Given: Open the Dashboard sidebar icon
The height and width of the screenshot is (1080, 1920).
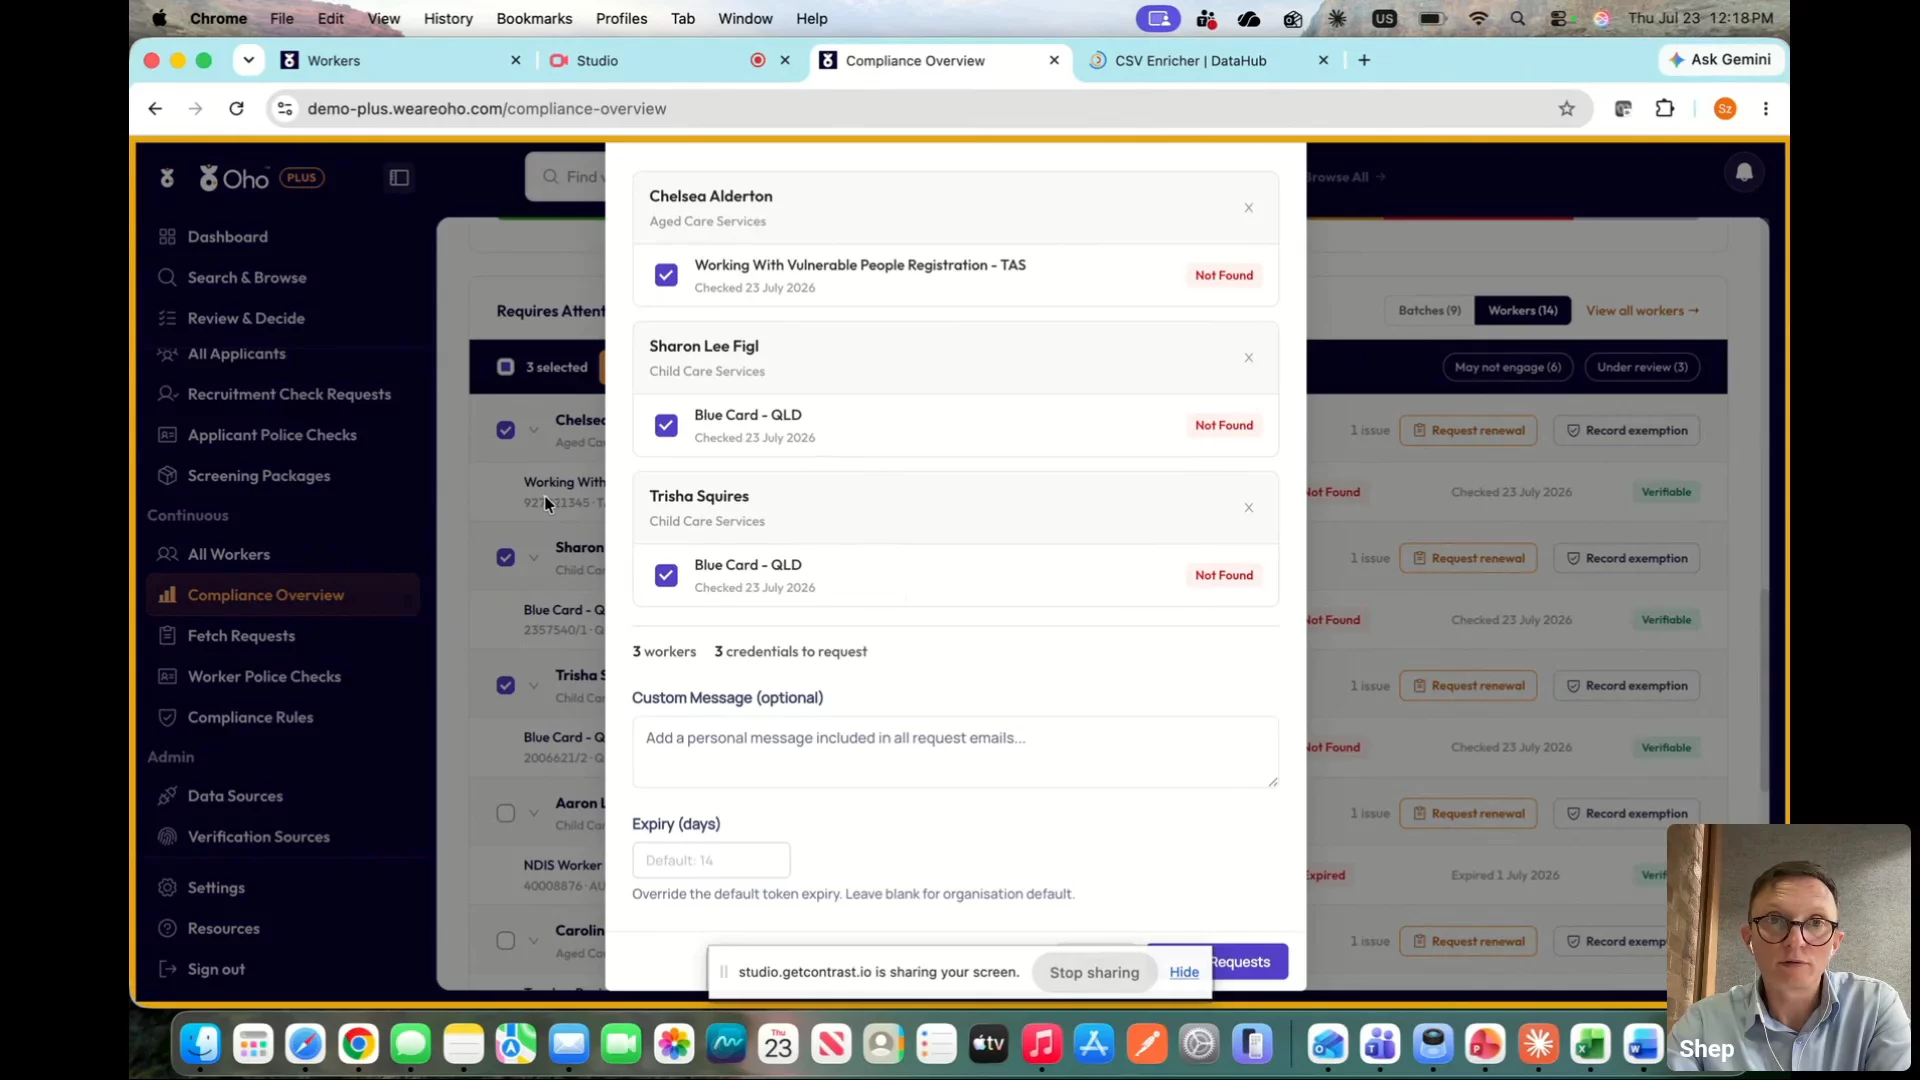Looking at the screenshot, I should coord(167,237).
